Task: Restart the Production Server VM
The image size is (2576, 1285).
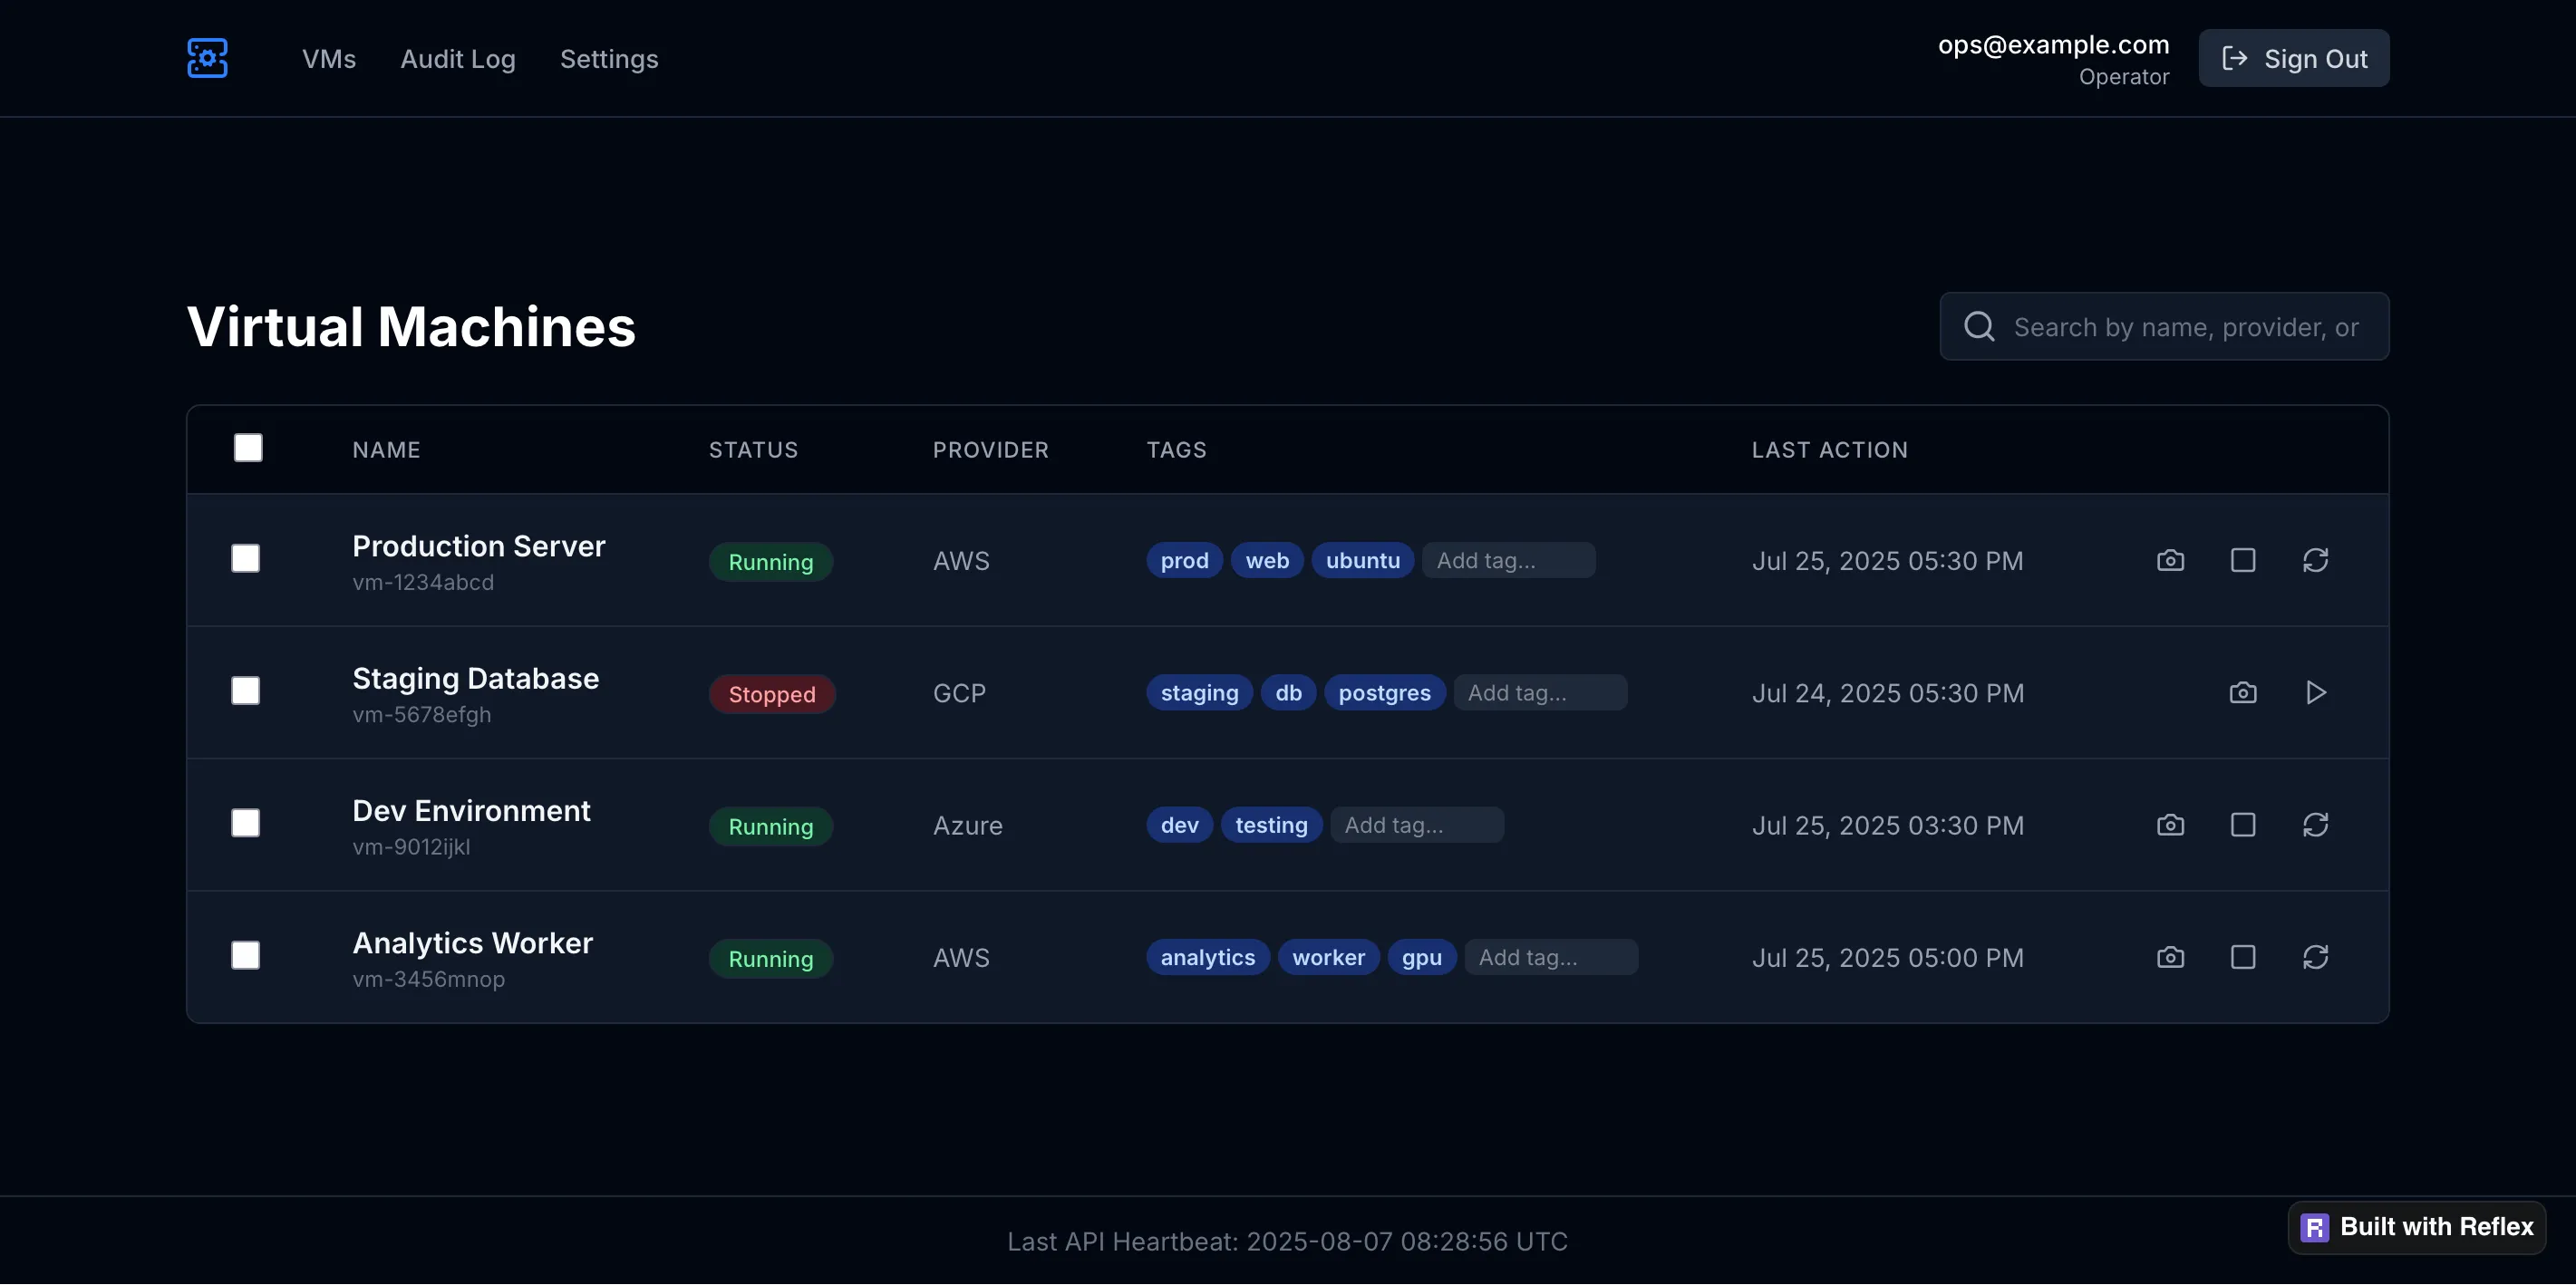Action: click(2315, 560)
